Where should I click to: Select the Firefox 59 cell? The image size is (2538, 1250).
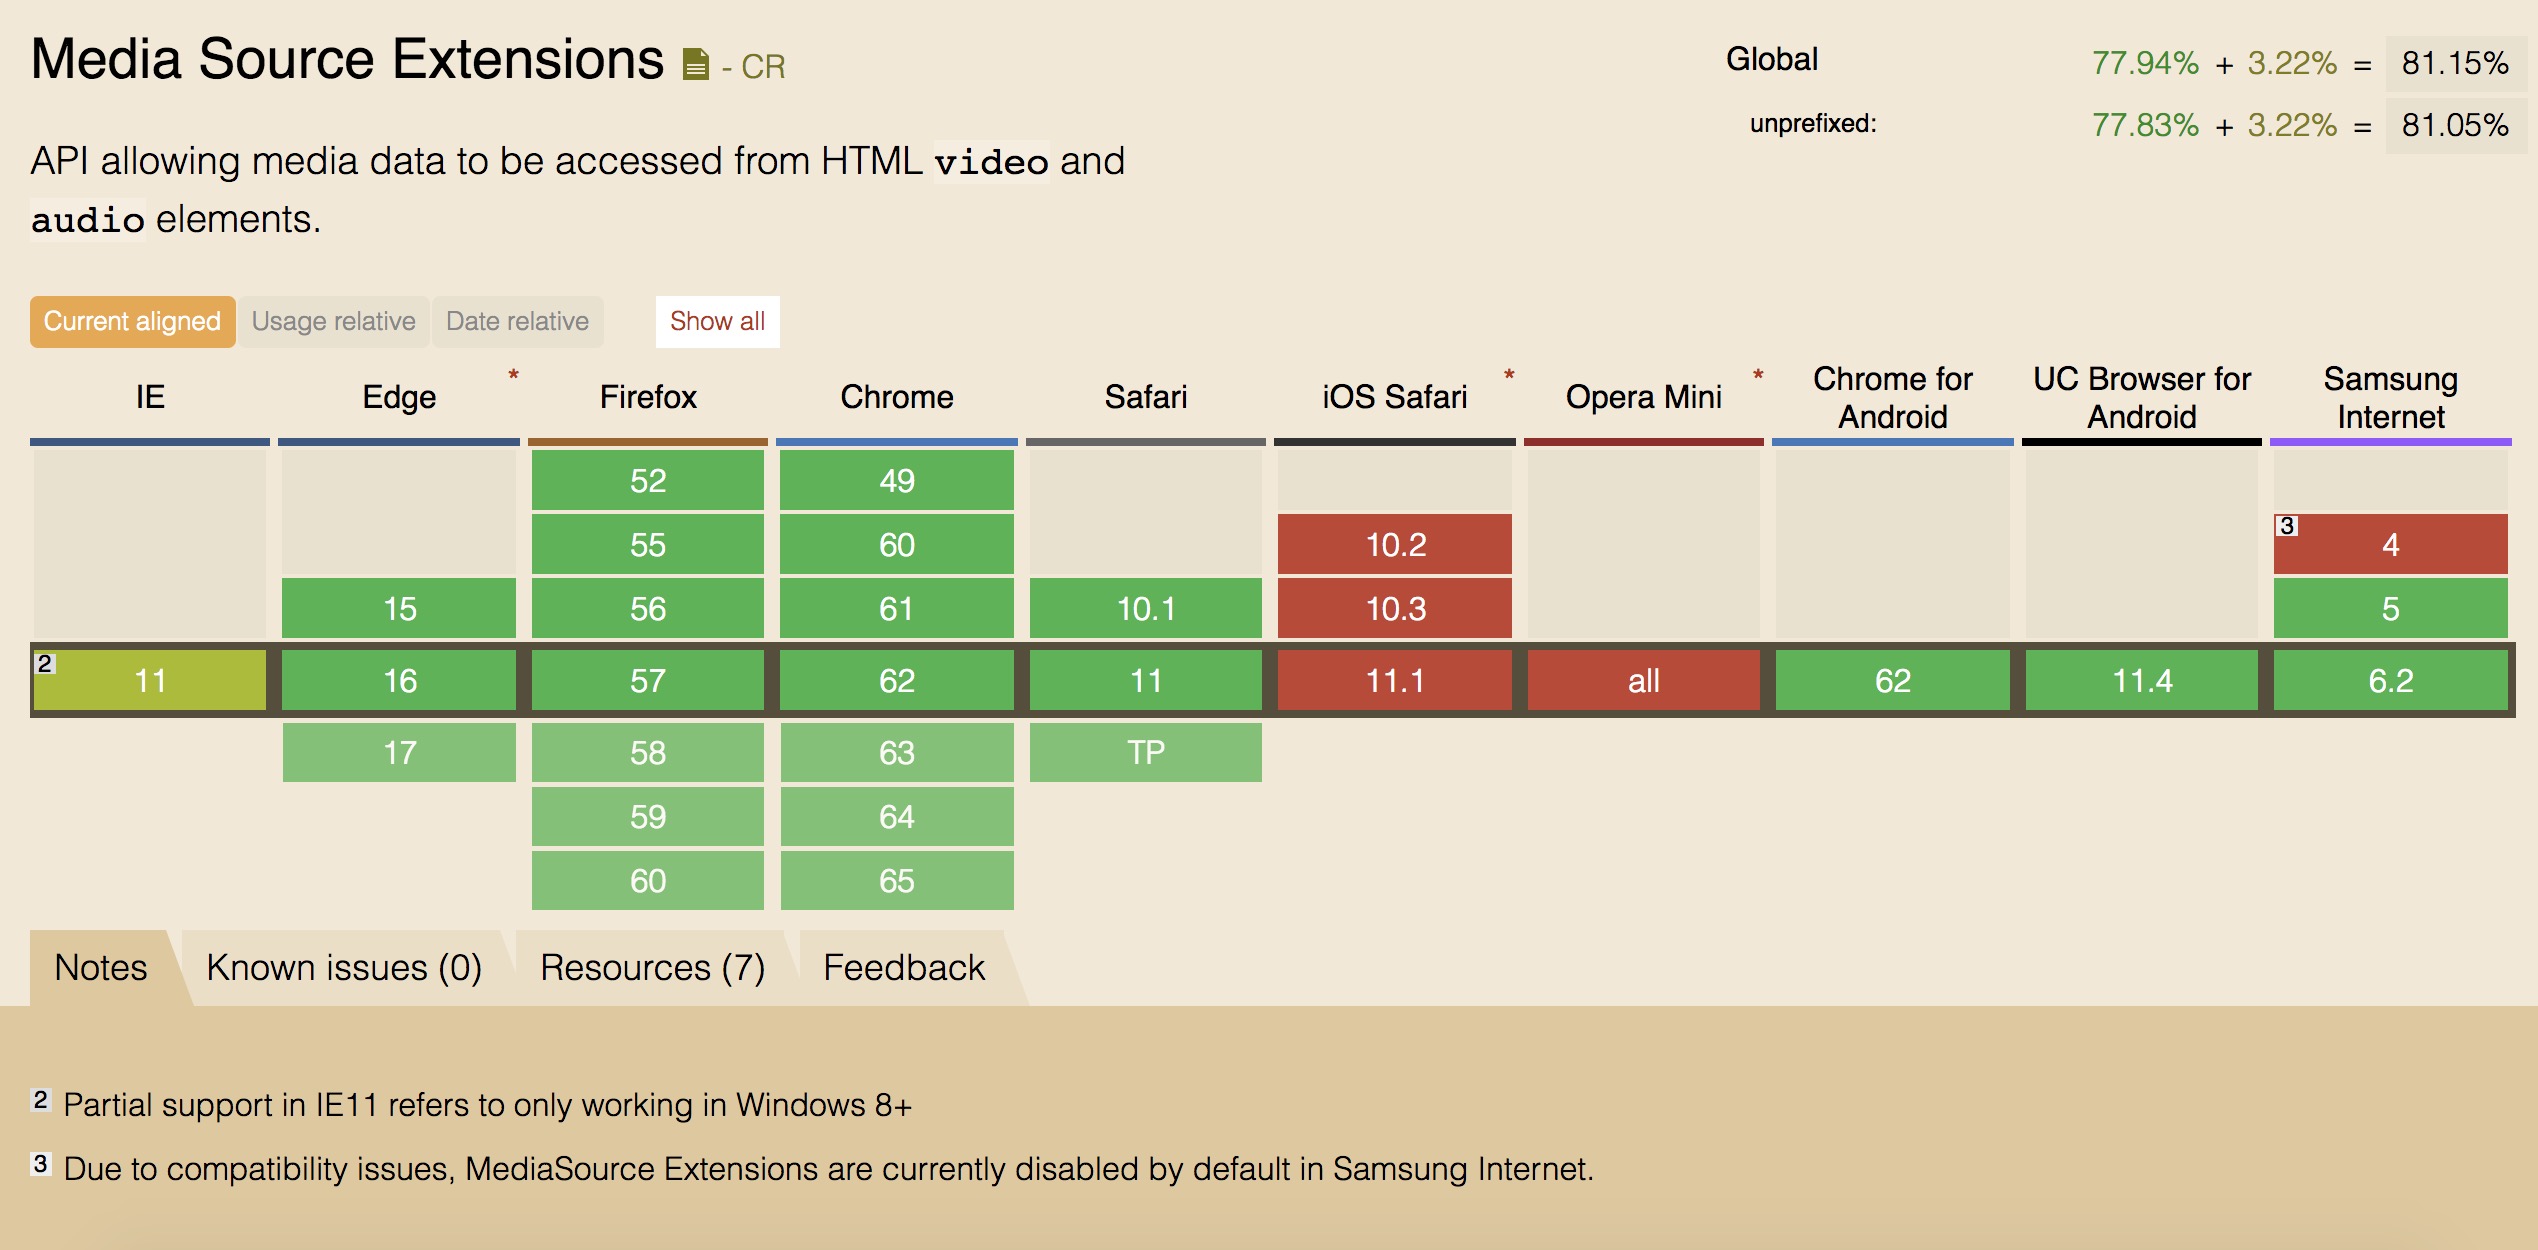648,816
